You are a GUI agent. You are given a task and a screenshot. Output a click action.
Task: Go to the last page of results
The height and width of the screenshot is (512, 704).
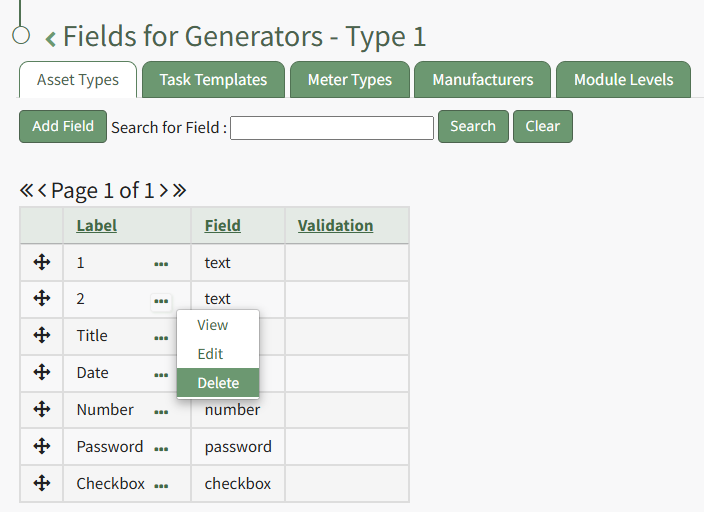(179, 190)
